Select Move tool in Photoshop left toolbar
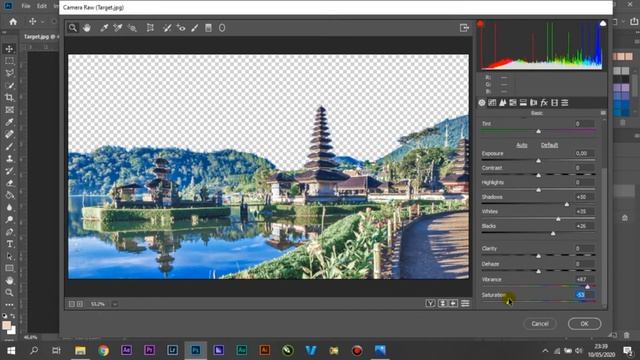Screen dimensions: 640x360 [x=9, y=49]
